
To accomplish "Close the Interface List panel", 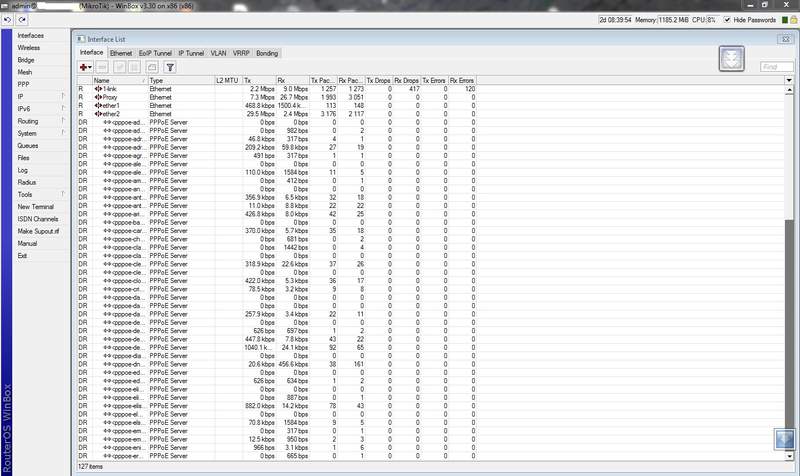I will tap(786, 39).
